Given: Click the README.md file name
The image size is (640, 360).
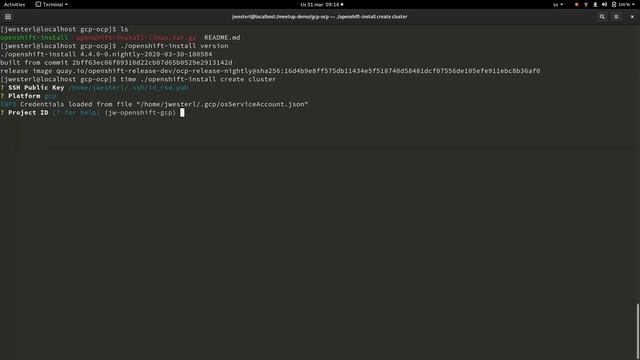Looking at the screenshot, I should tap(222, 38).
